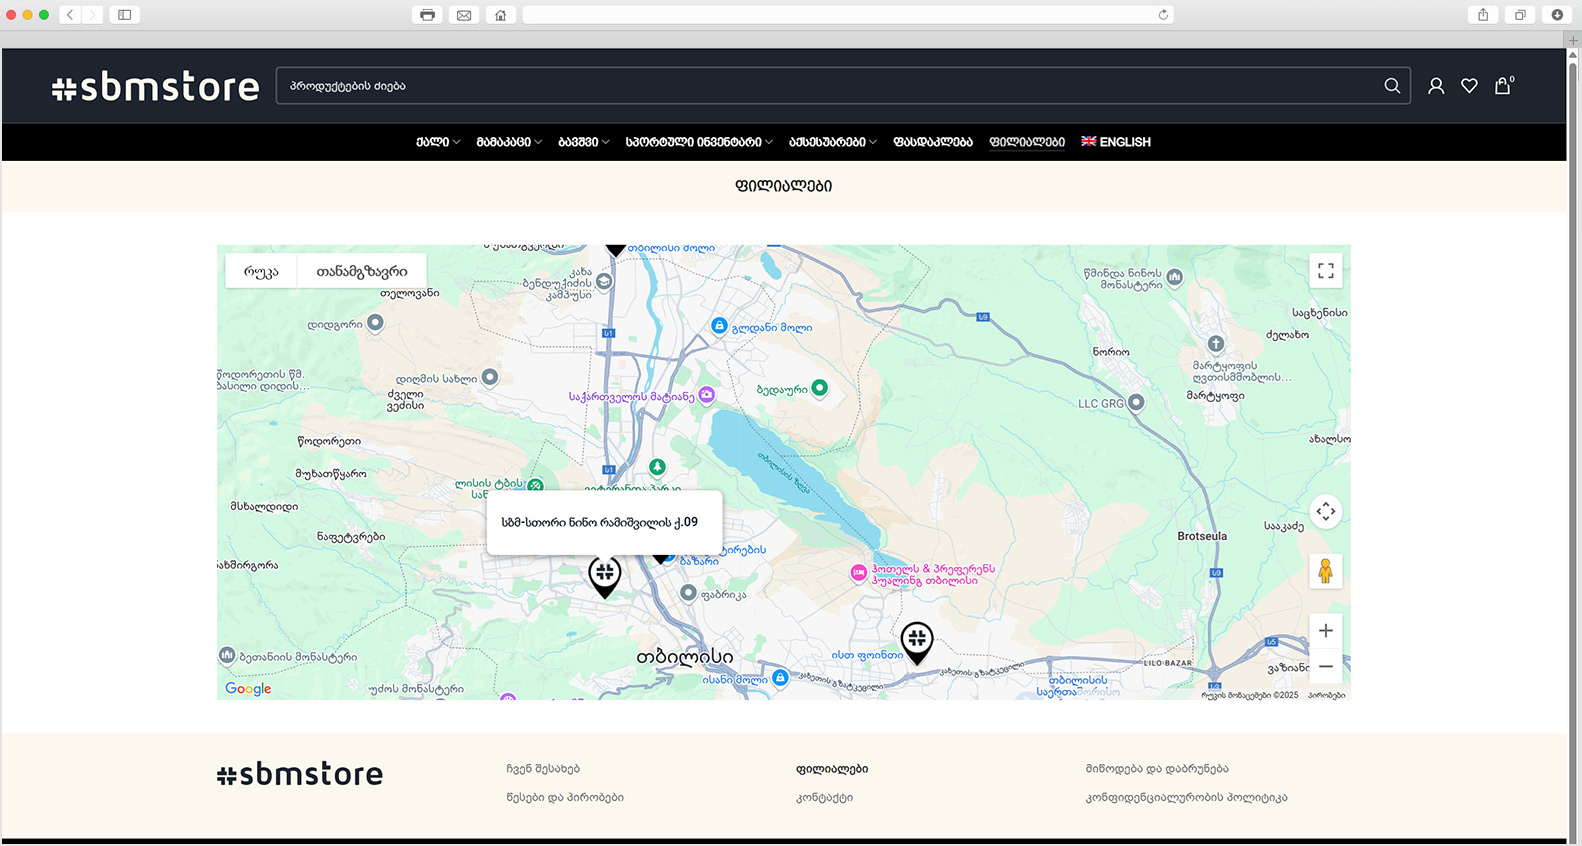Click the ჰოტელს & პრეფერენს hotel pin
This screenshot has width=1582, height=846.
click(x=858, y=573)
